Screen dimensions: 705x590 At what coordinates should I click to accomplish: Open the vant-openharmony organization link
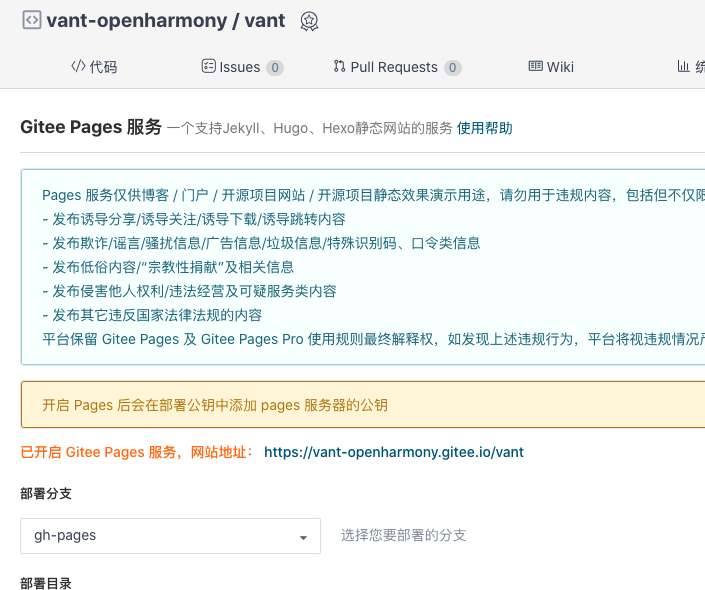tap(137, 21)
